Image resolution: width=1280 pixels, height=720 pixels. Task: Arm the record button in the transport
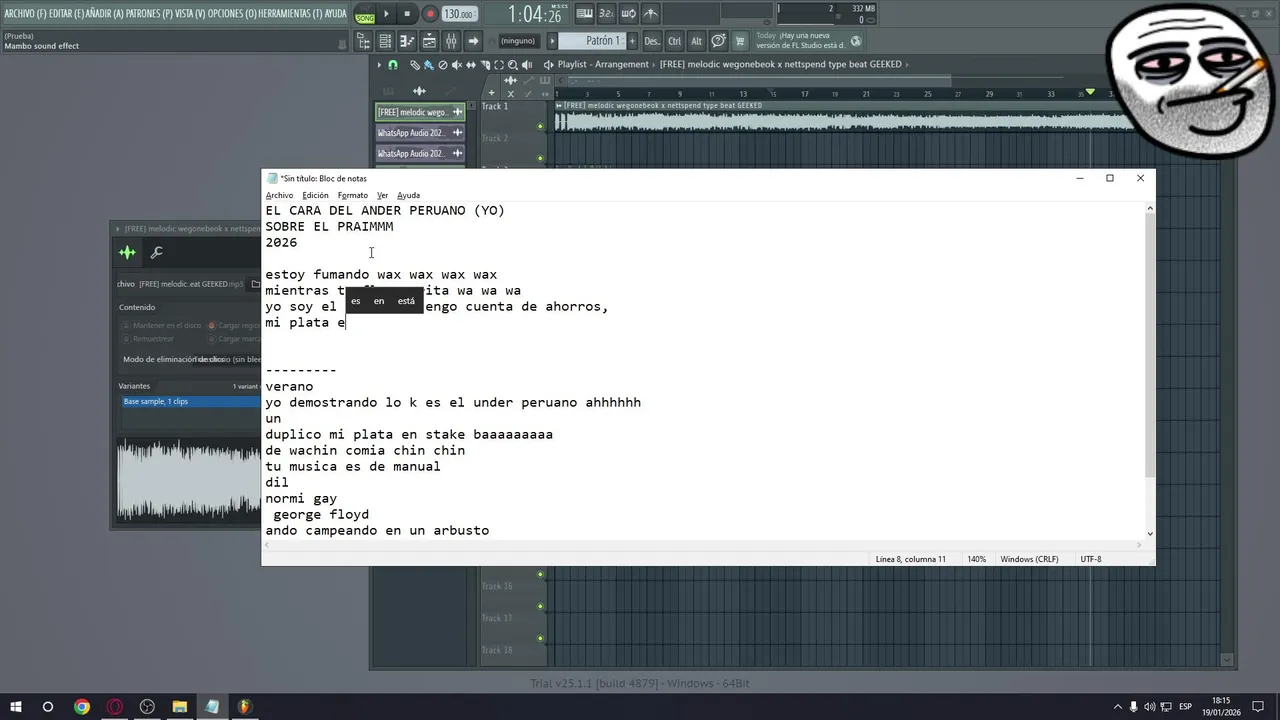click(x=430, y=14)
